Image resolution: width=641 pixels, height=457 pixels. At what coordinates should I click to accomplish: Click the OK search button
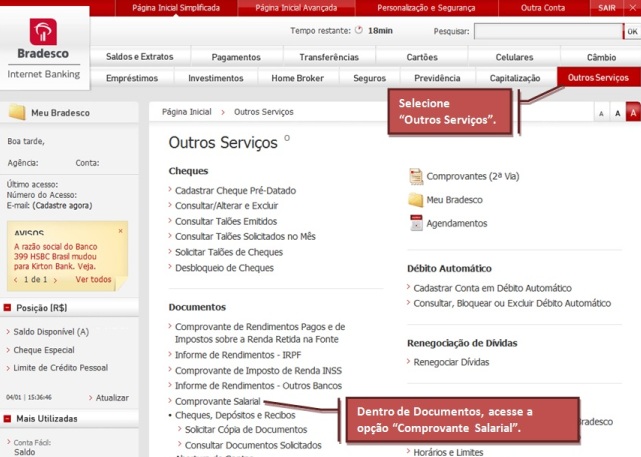click(632, 31)
